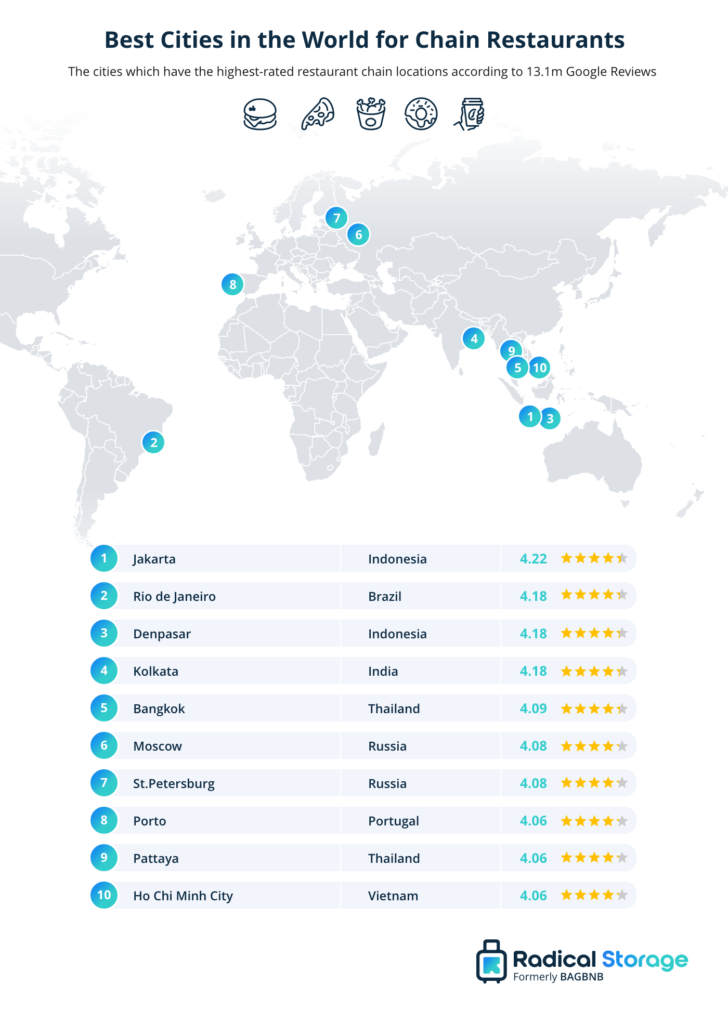The width and height of the screenshot is (728, 1024).
Task: Click the 4.22 rating for Jakarta
Action: (533, 558)
